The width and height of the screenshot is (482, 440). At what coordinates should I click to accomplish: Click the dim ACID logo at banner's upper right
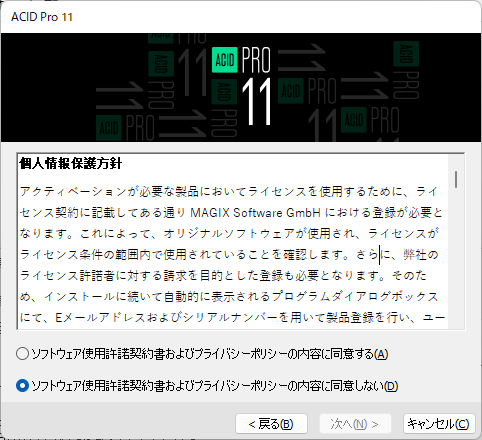click(x=406, y=54)
